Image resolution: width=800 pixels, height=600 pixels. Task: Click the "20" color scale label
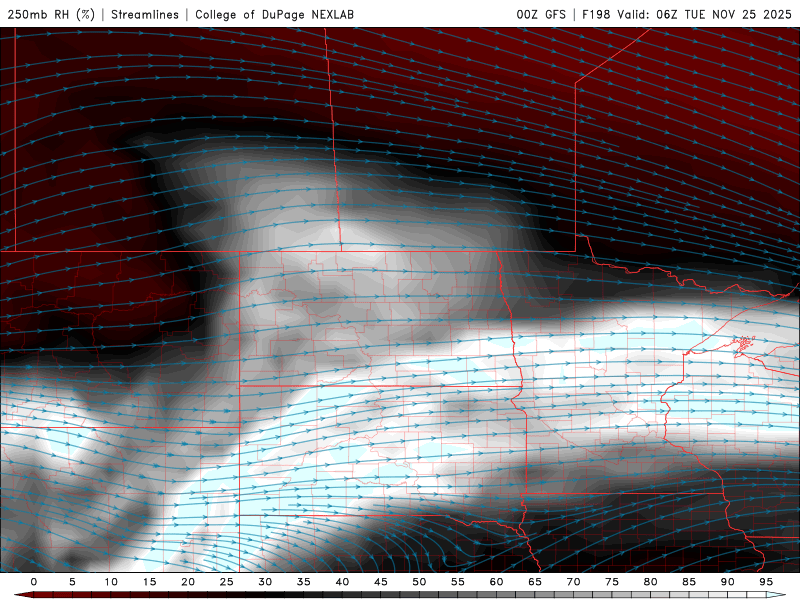(x=188, y=582)
